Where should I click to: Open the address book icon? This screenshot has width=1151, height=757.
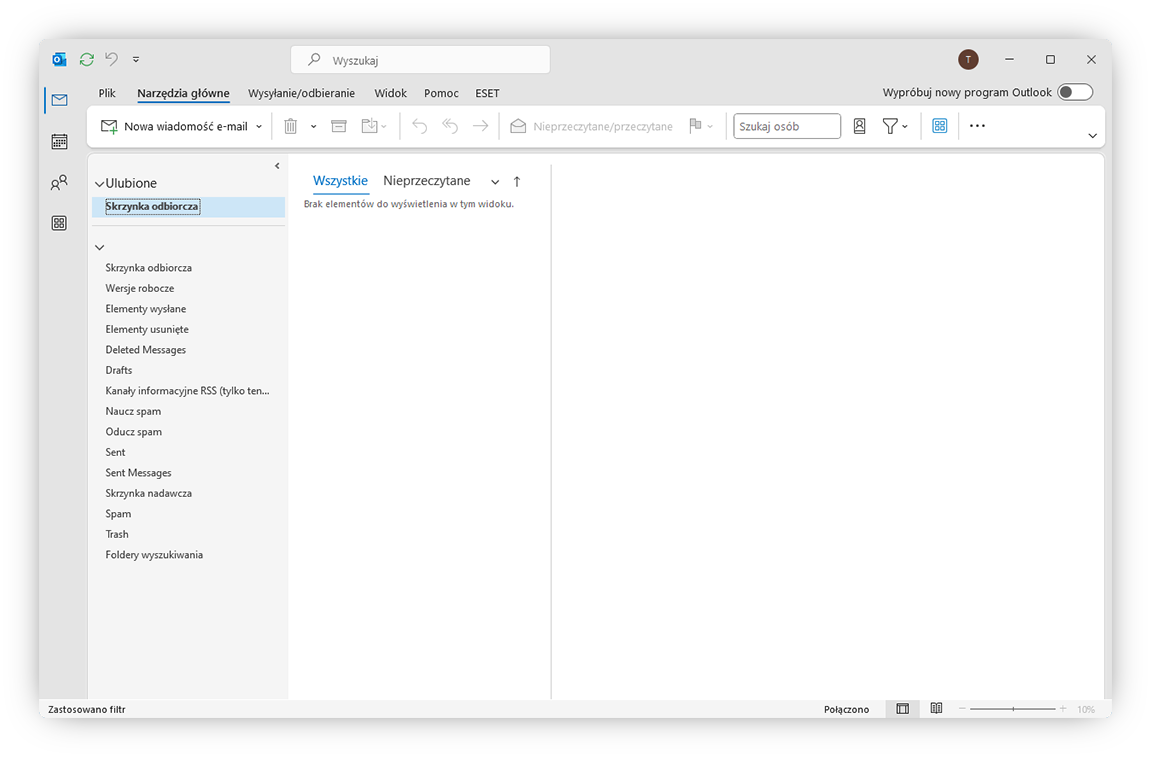tap(860, 125)
